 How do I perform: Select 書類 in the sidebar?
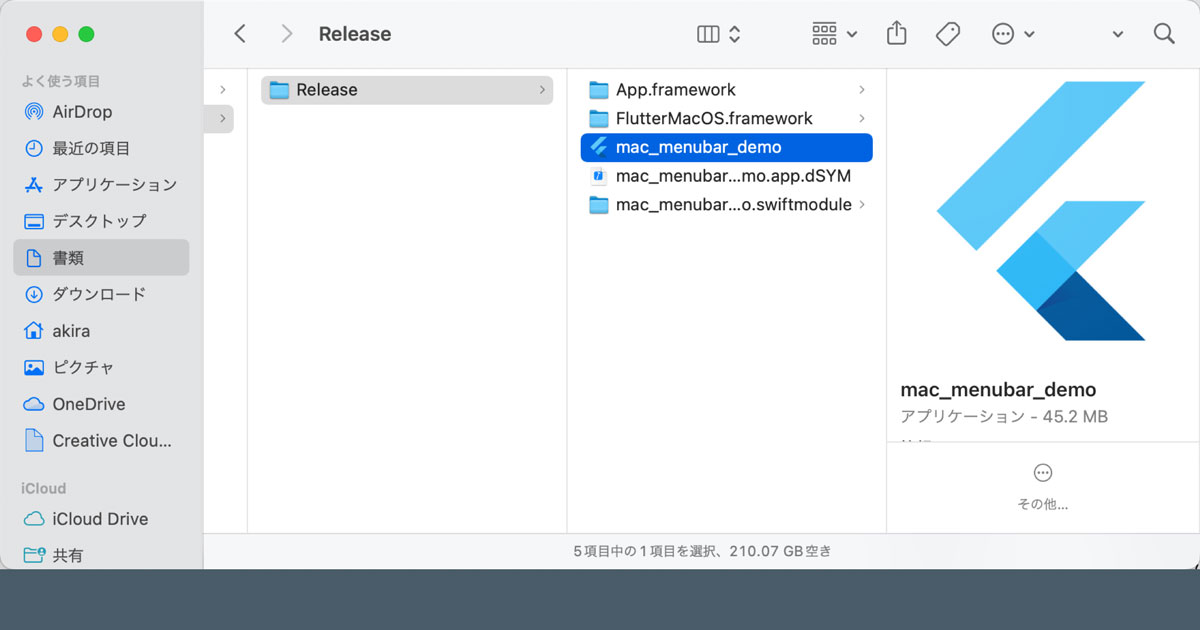pos(101,258)
